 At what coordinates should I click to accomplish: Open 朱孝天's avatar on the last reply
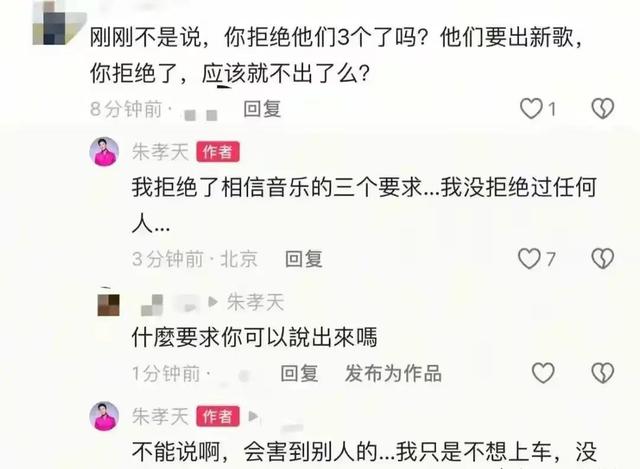[x=104, y=416]
